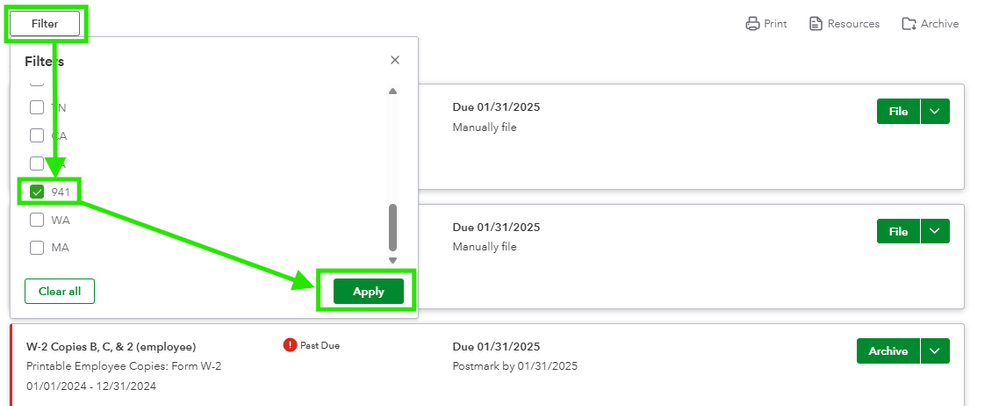
Task: Enable the TN filter checkbox
Action: coord(37,107)
